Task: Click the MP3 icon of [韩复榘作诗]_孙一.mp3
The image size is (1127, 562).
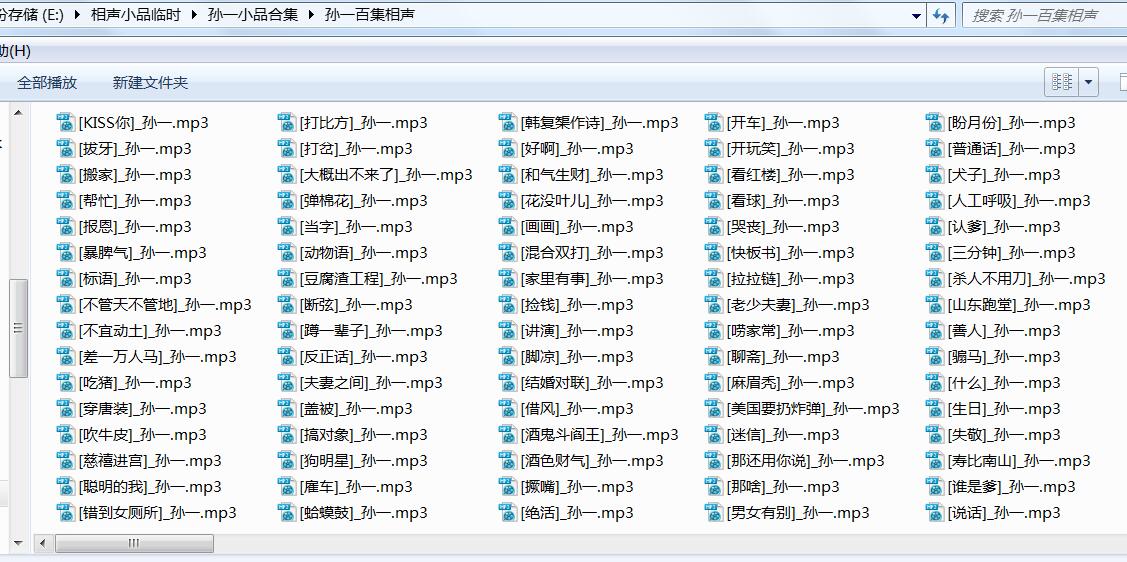Action: click(x=508, y=122)
